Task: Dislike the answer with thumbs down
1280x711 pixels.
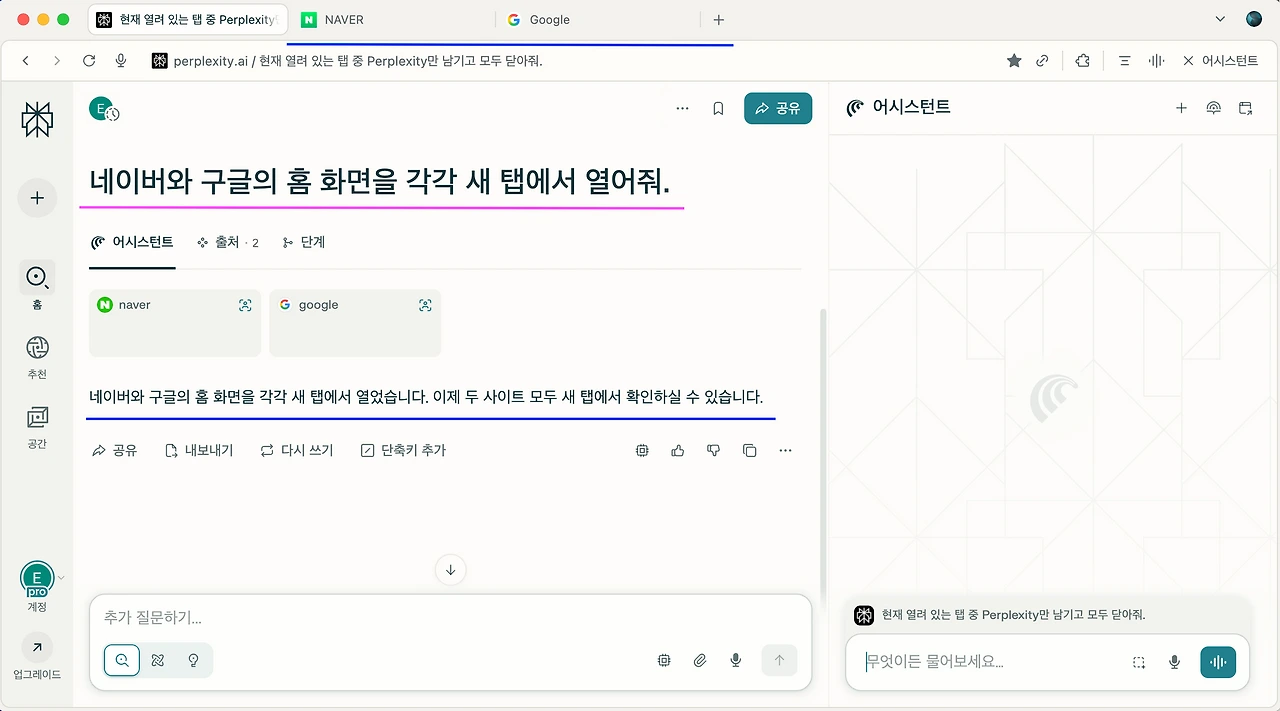Action: point(713,450)
